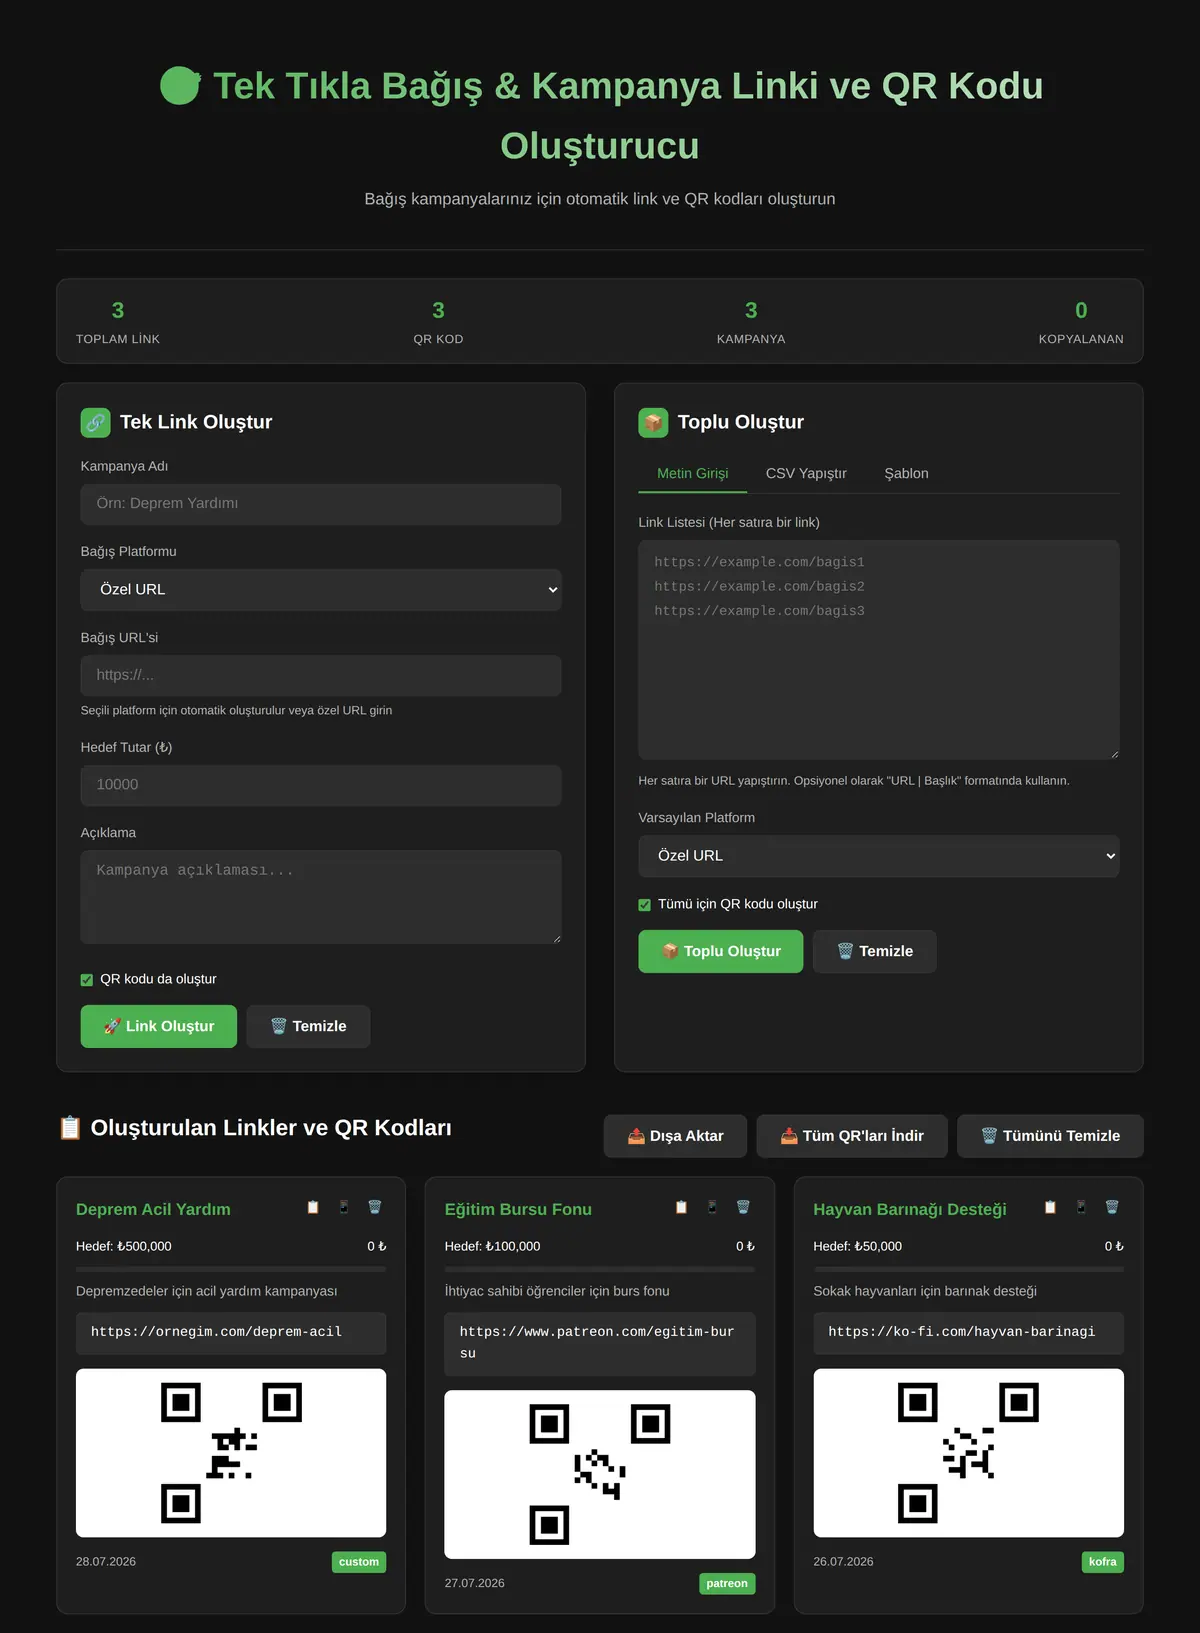Open the Varsayılan Platform dropdown
This screenshot has height=1633, width=1200.
pyautogui.click(x=879, y=856)
